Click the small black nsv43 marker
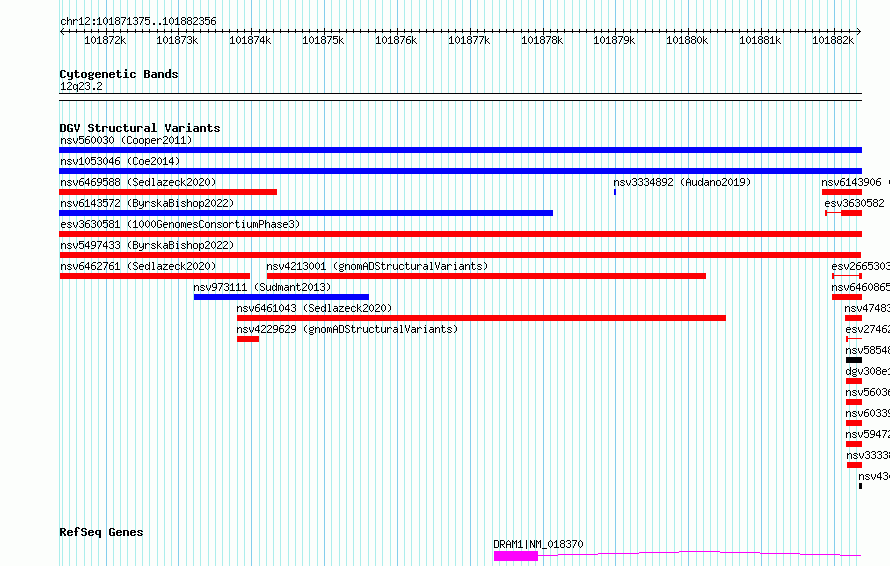Screen dimensions: 890x566 click(860, 486)
